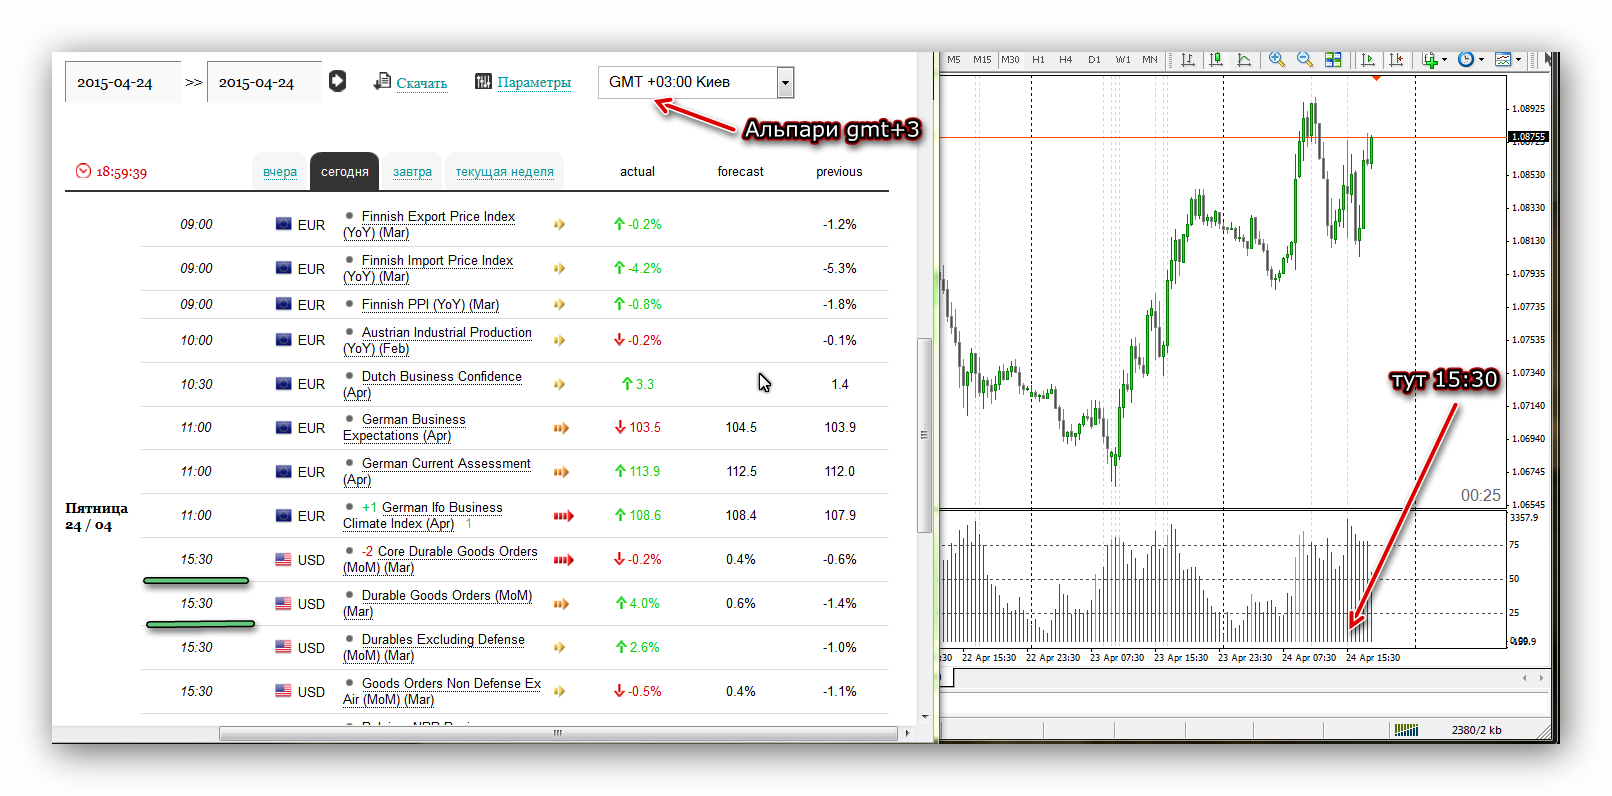
Task: Open Finnish Import Price Index event
Action: [x=428, y=268]
